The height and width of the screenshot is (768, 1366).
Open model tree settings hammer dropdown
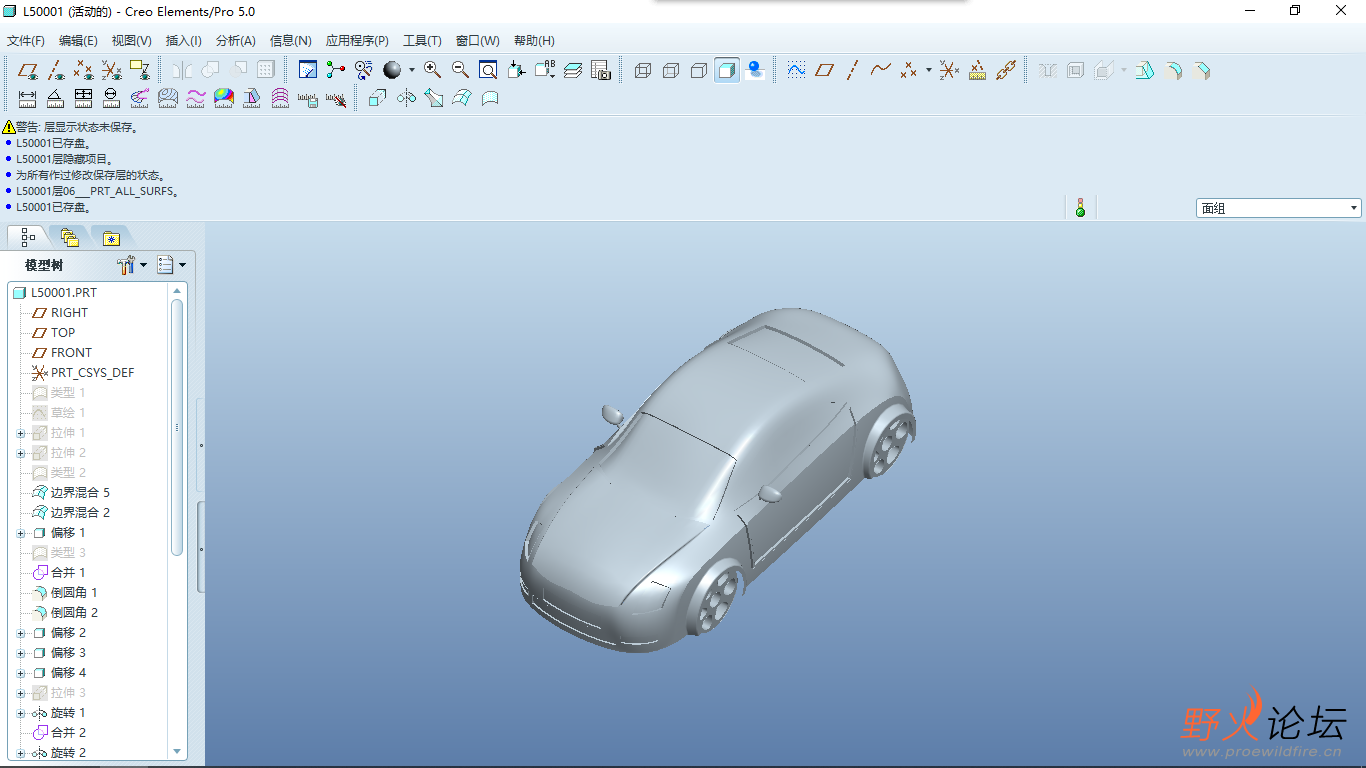point(131,265)
